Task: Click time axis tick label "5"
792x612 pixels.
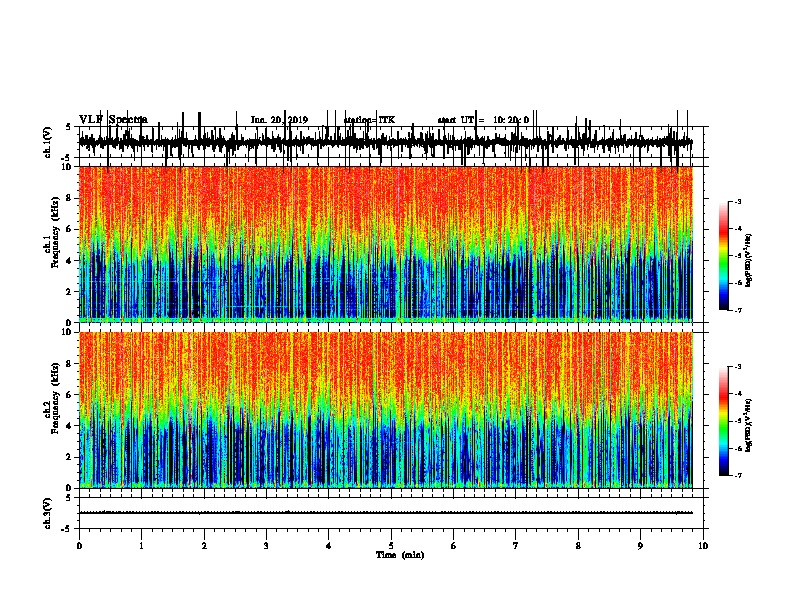Action: [x=391, y=546]
